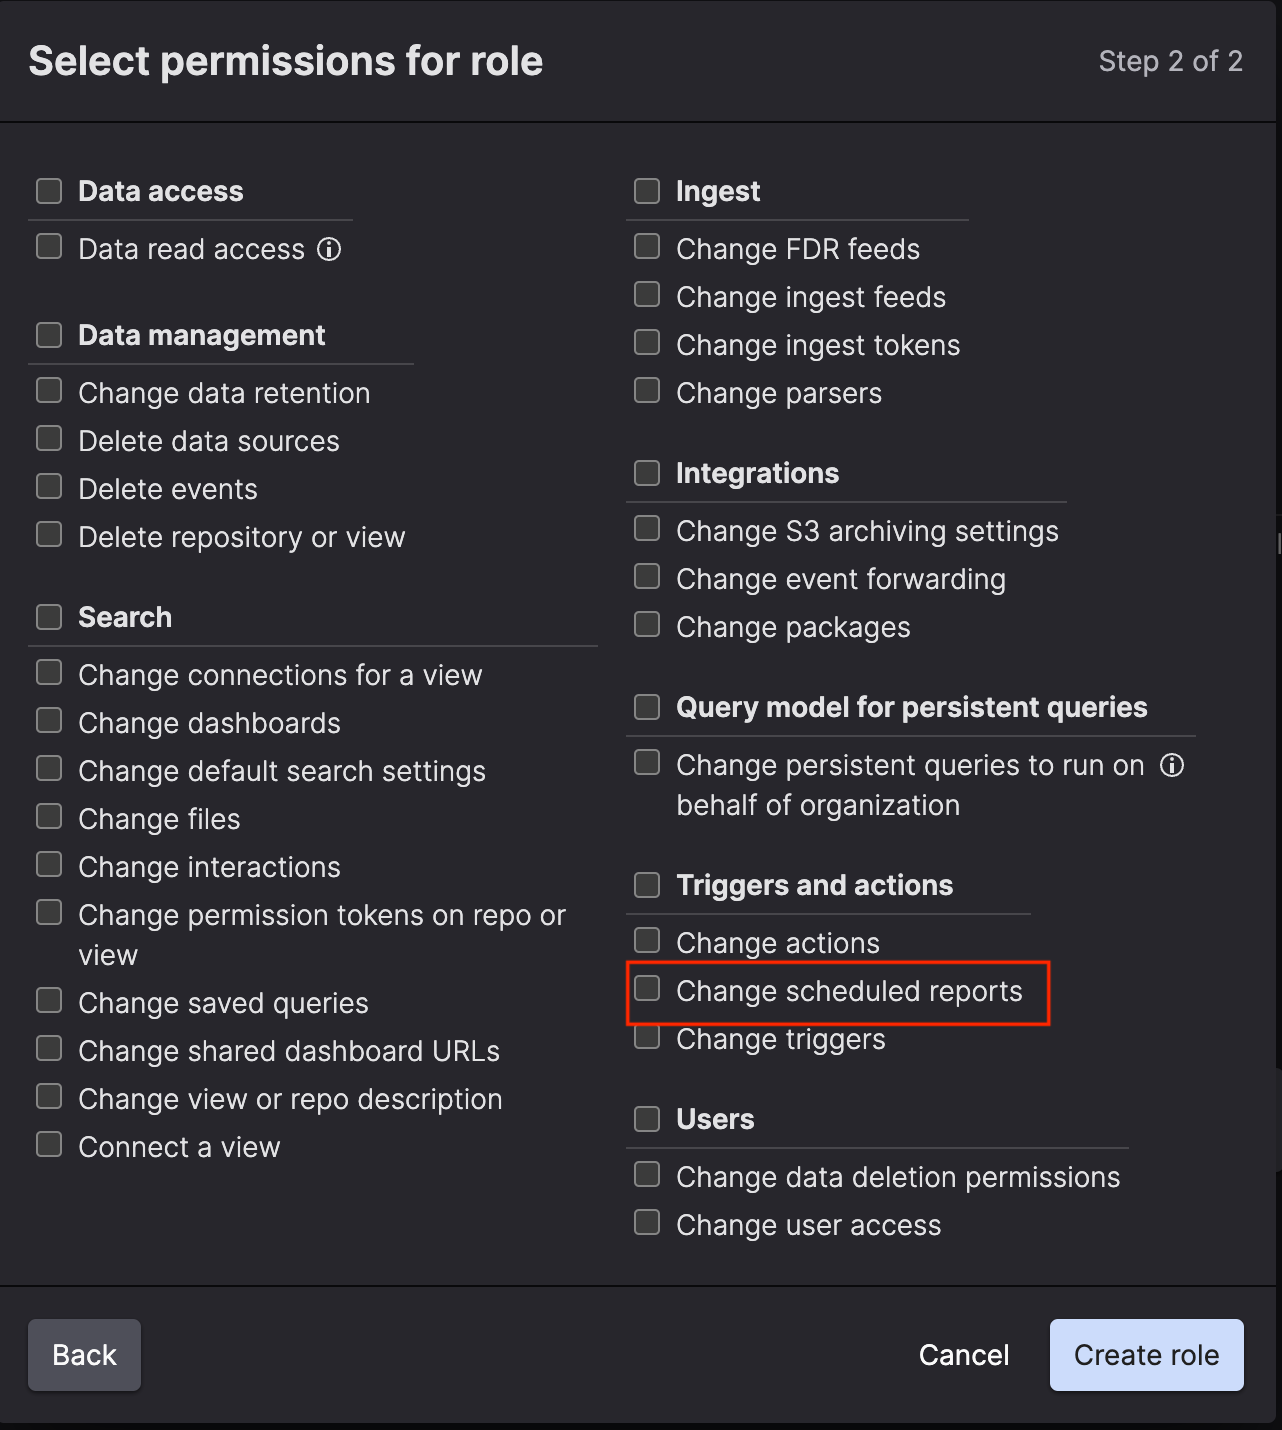
Task: Go Back to the previous step
Action: click(84, 1355)
